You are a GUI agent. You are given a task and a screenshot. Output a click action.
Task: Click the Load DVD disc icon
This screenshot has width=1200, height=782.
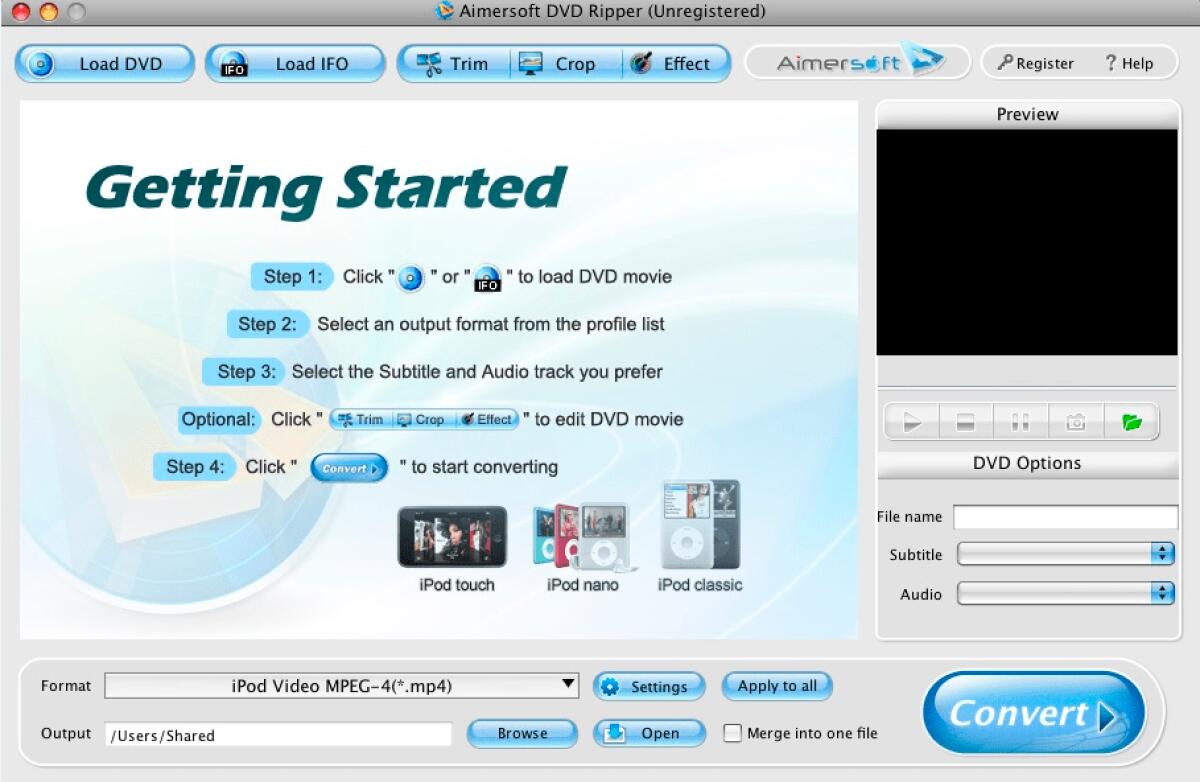coord(41,63)
